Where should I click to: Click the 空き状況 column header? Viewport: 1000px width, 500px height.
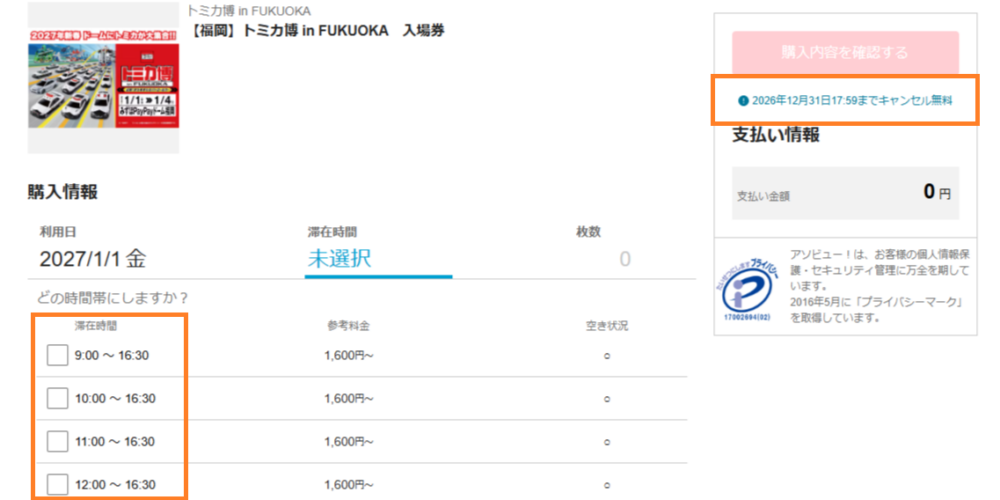607,326
